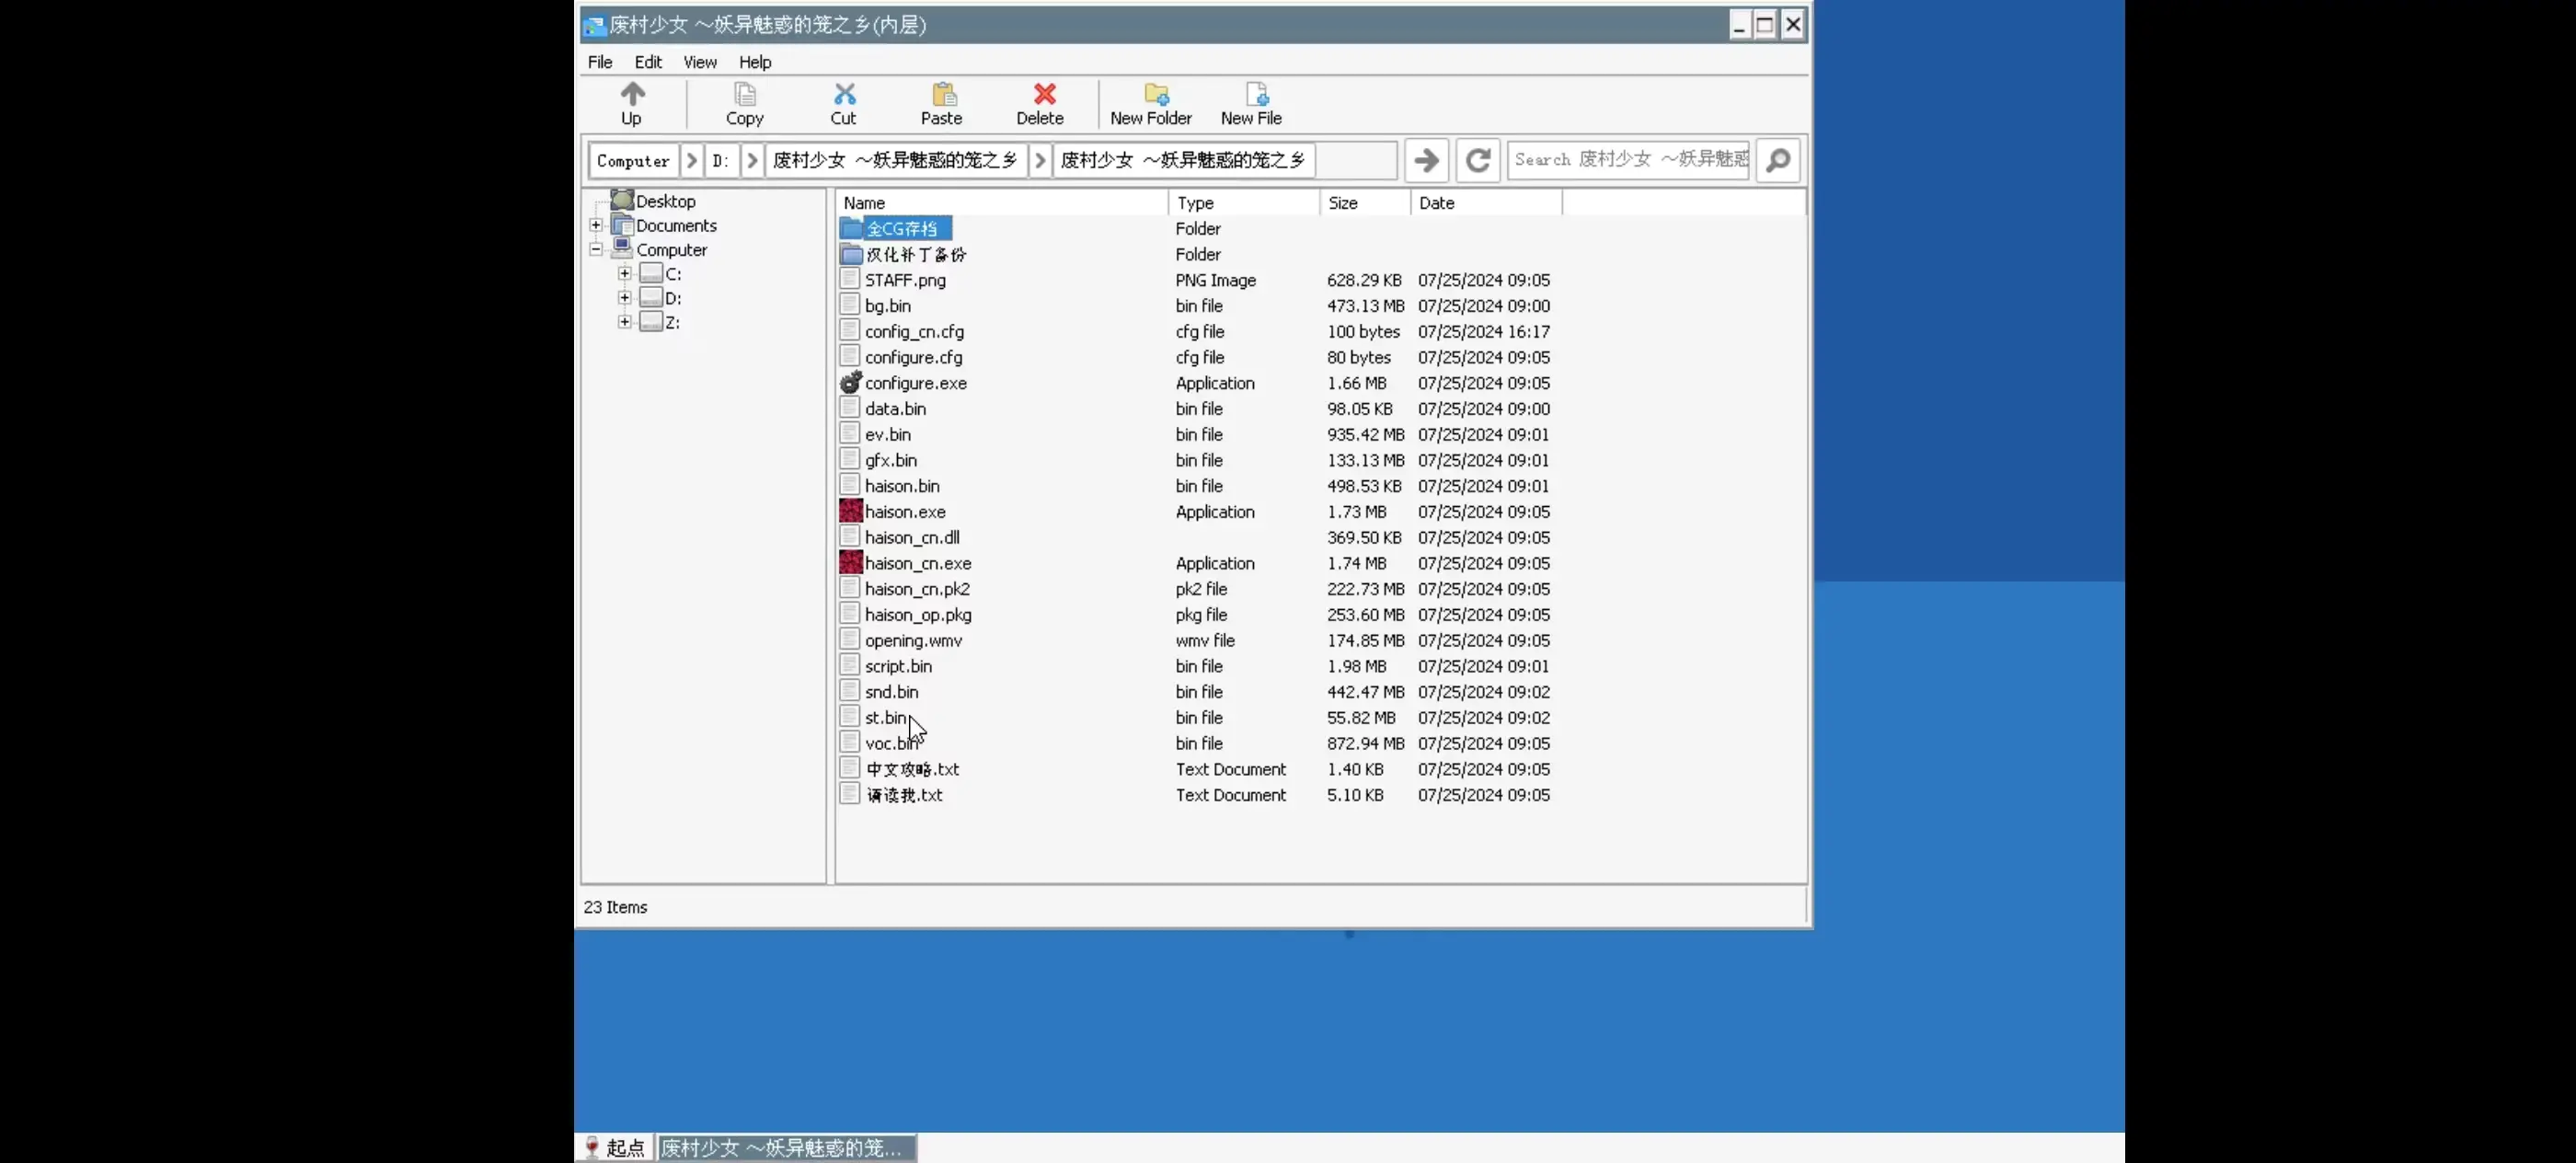Select haison_cn.exe in file list
Viewport: 2576px width, 1163px height.
[x=917, y=564]
